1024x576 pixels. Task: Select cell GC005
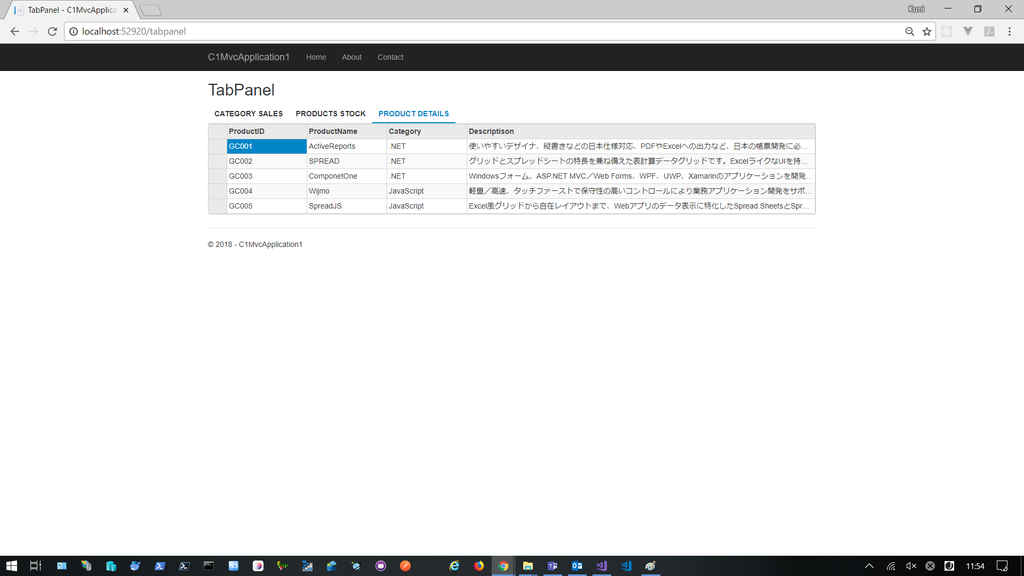pyautogui.click(x=266, y=206)
